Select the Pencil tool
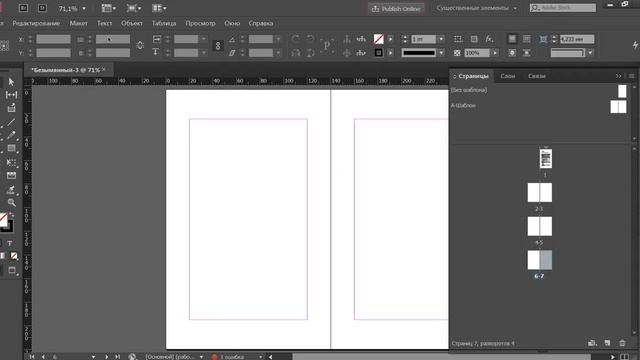 [11, 135]
